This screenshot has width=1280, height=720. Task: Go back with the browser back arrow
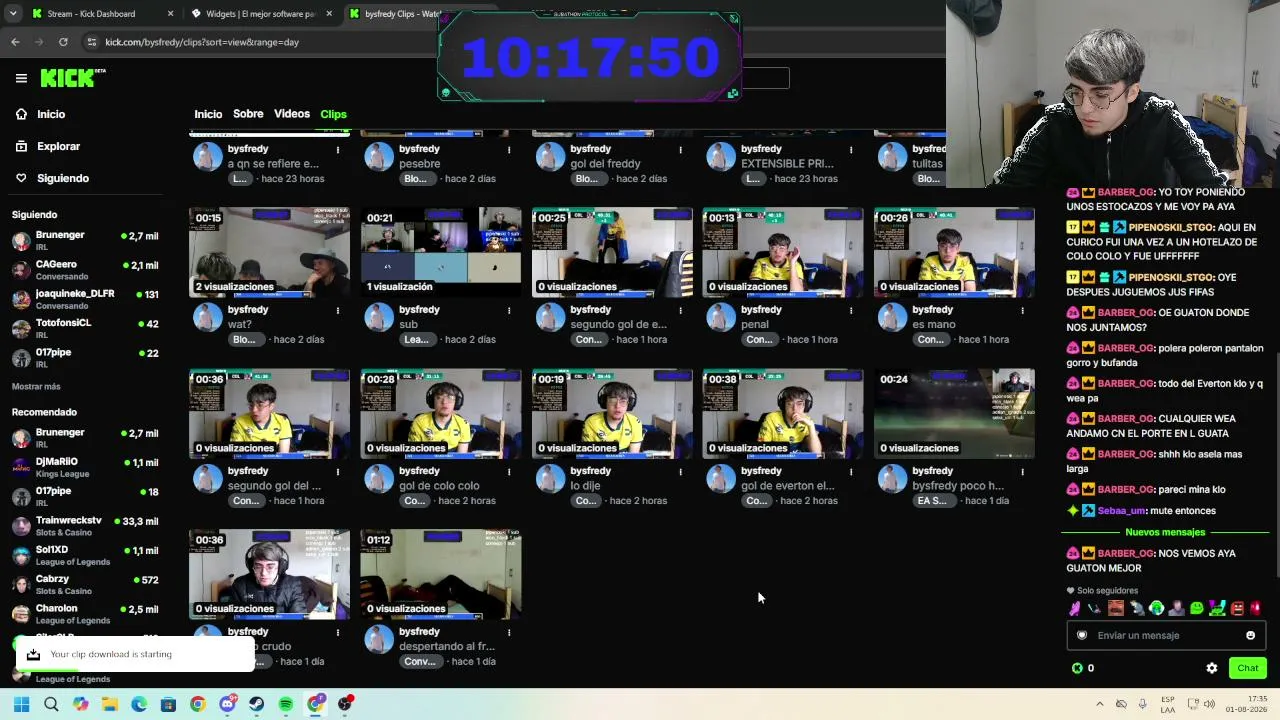15,42
